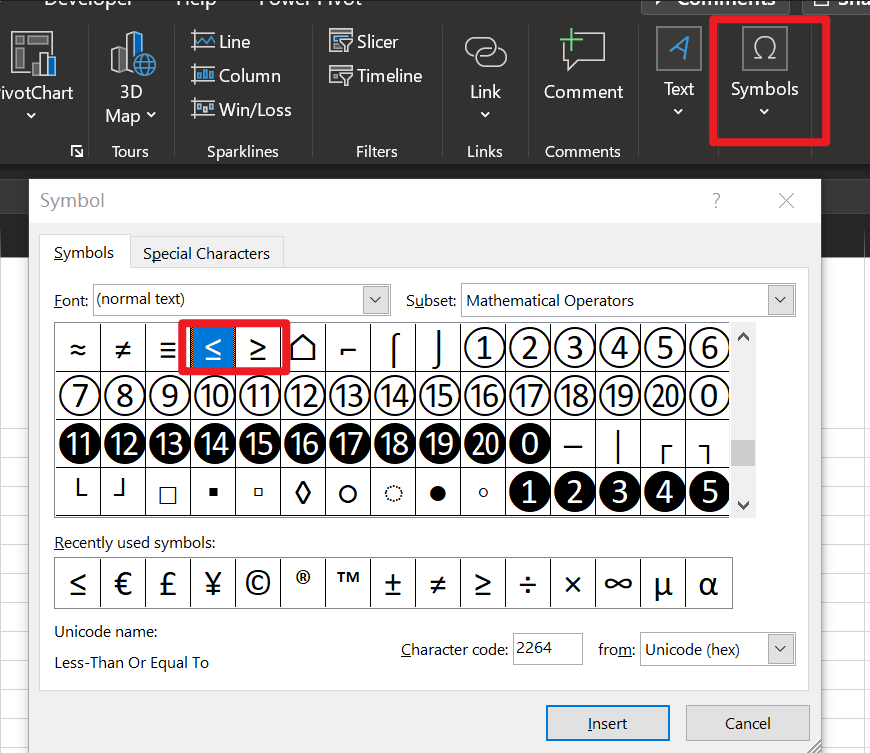Select the less-than-or-equal symbol in grid

[213, 348]
